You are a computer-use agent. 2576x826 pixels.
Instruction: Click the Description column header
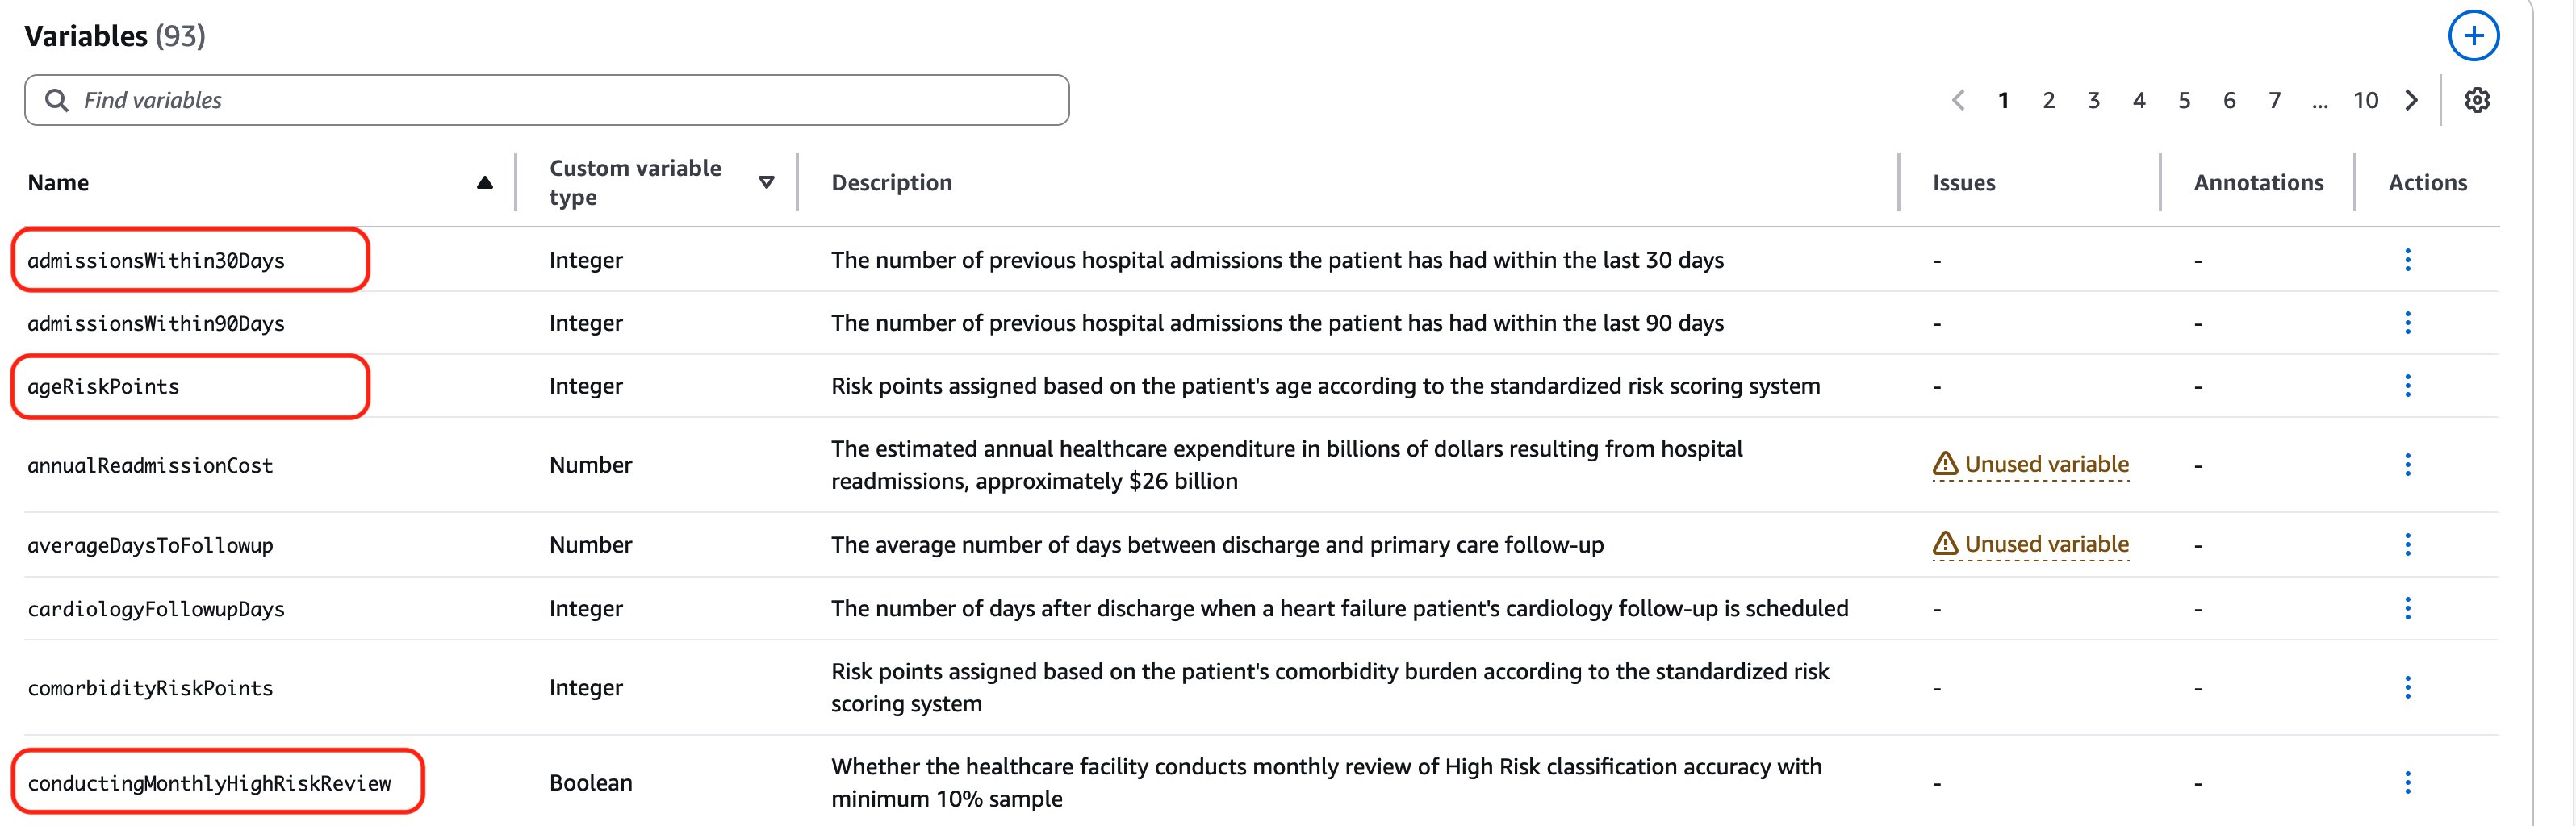(x=891, y=182)
